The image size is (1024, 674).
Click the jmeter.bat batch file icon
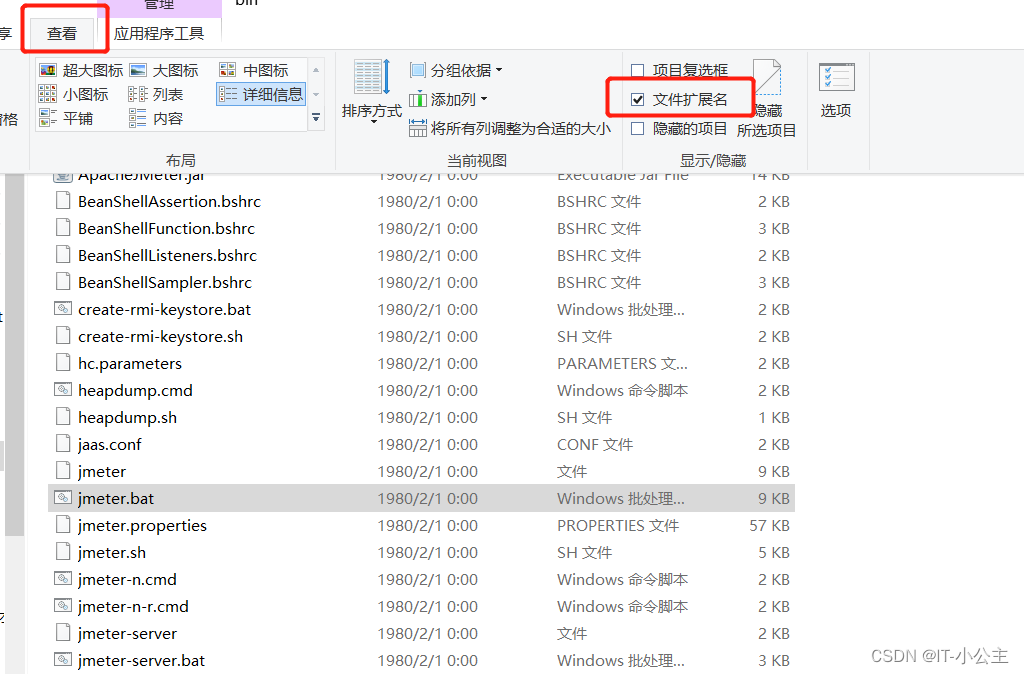point(63,498)
